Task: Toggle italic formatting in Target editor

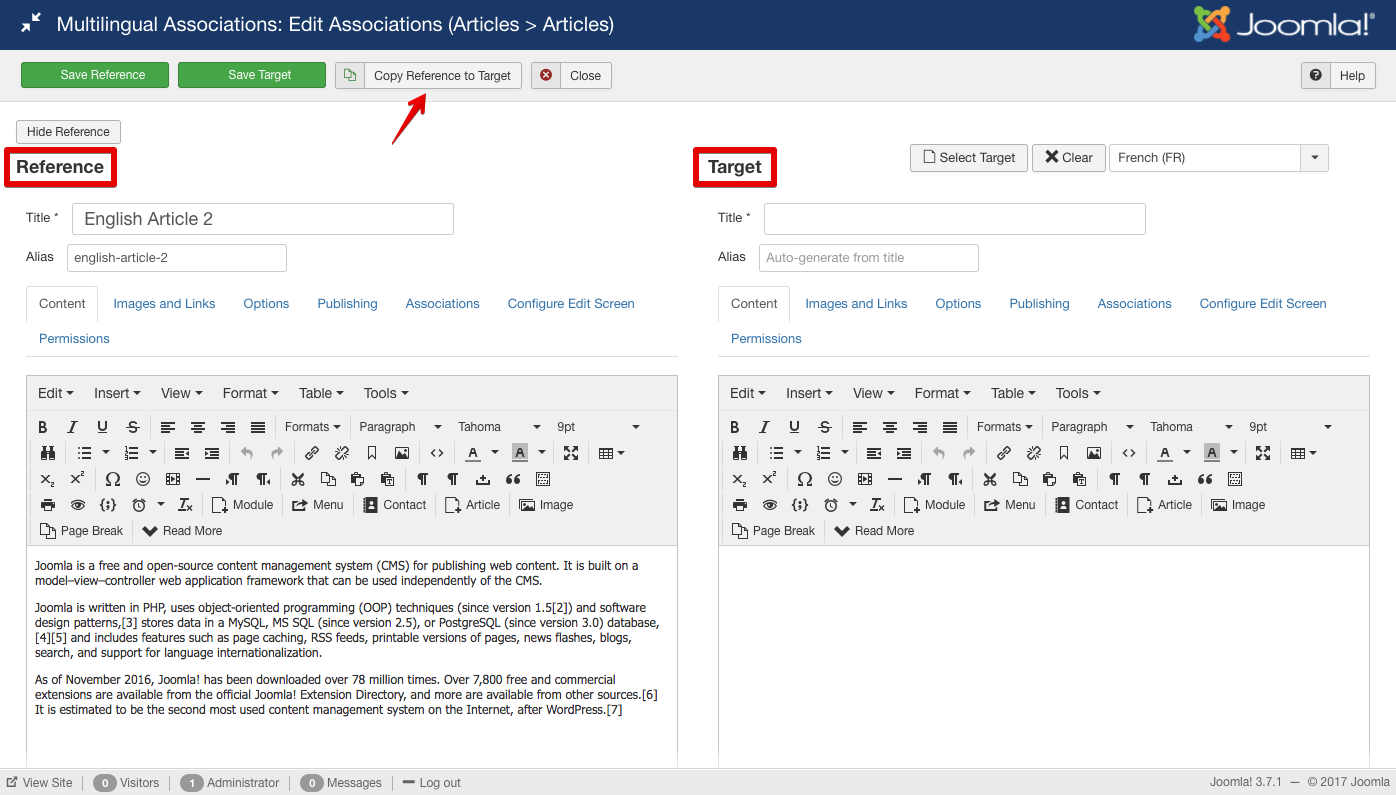Action: (x=765, y=427)
